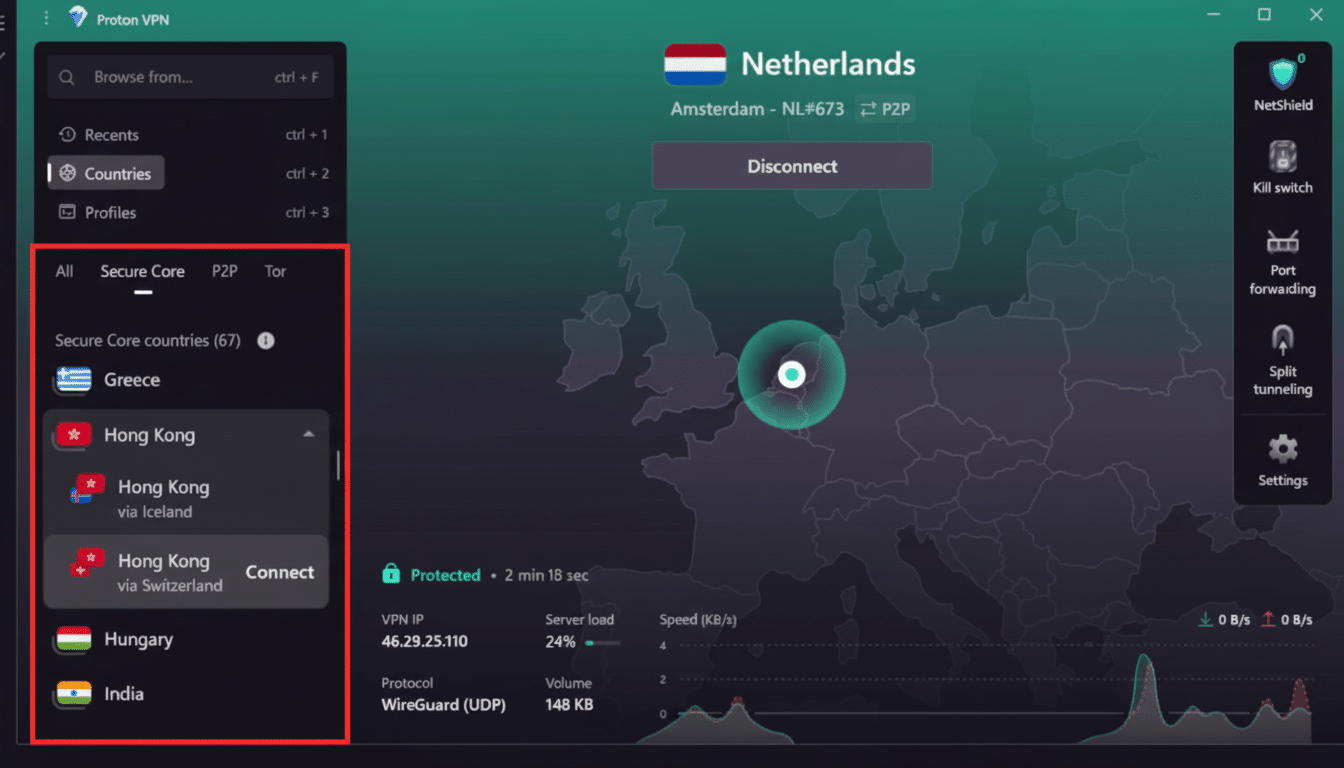Open Port forwarding options
Viewport: 1344px width, 768px height.
(1282, 260)
